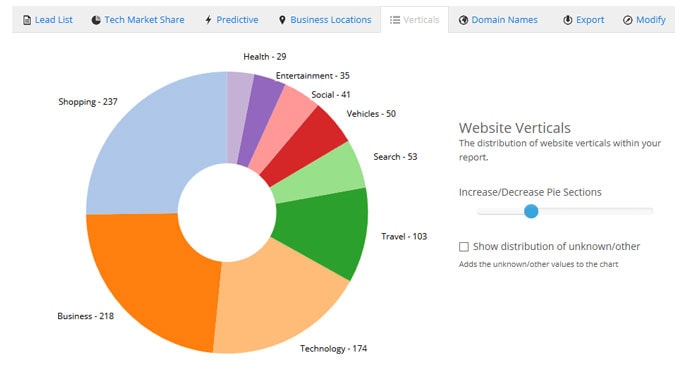Click the 'Website Verticals' heading
Image resolution: width=686 pixels, height=366 pixels.
coord(514,128)
